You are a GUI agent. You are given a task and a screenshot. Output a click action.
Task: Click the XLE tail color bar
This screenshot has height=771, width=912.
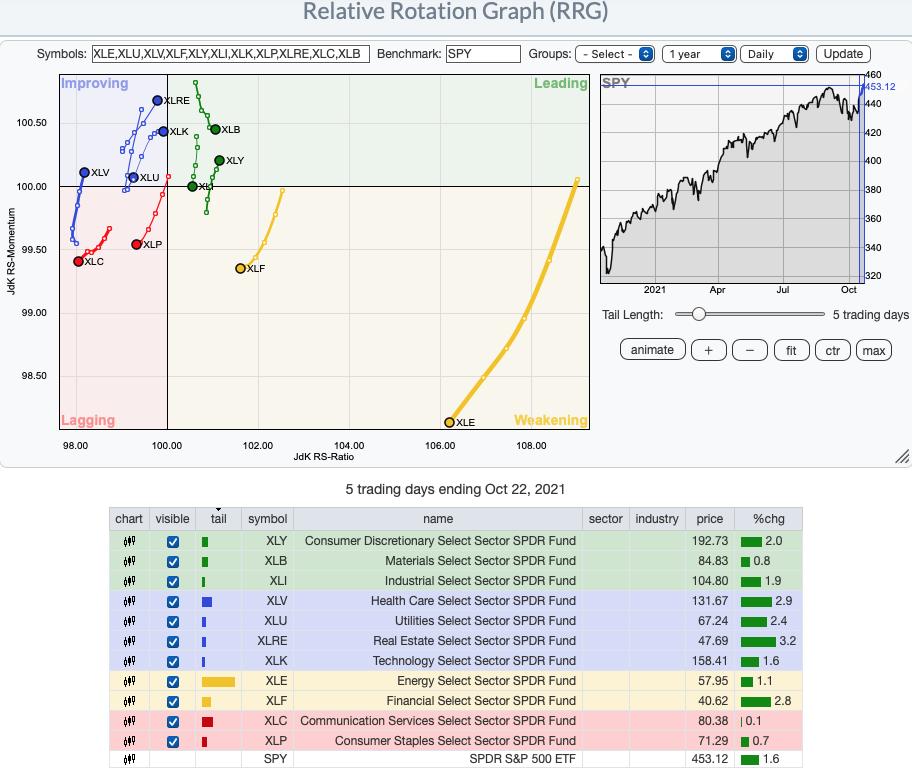[x=218, y=681]
